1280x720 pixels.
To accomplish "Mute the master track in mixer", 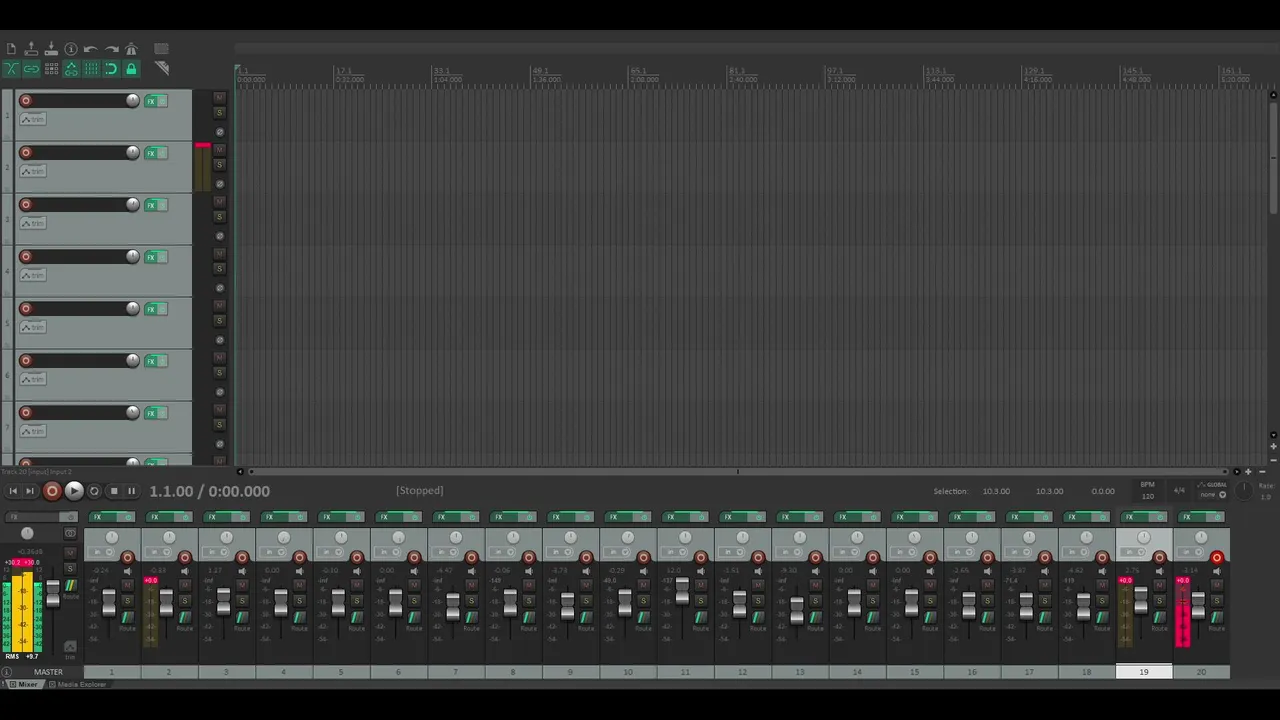I will pyautogui.click(x=70, y=553).
